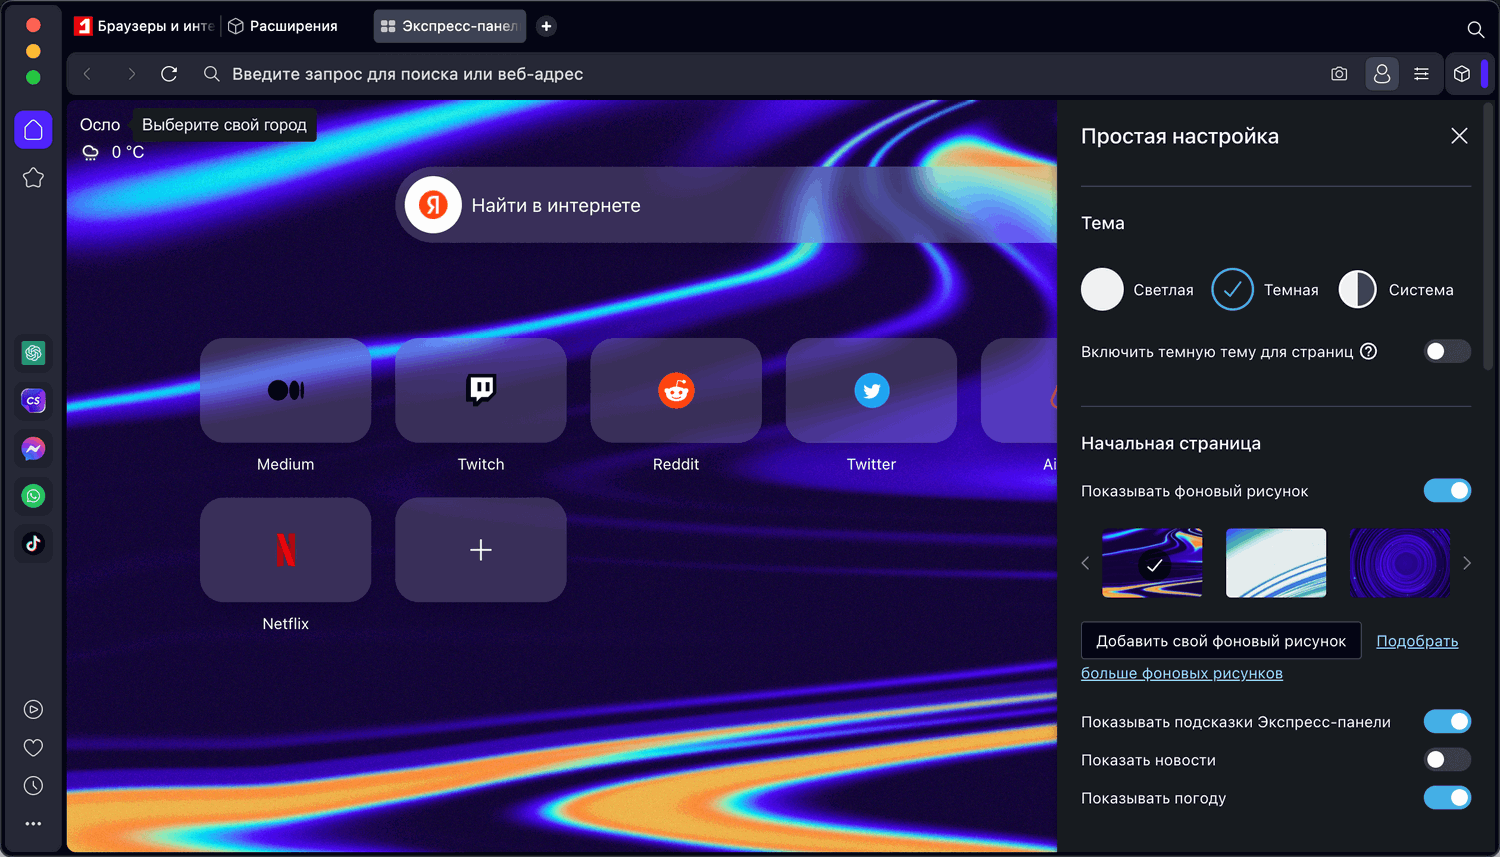Show next wallpapers with right chevron
The image size is (1500, 857).
tap(1466, 563)
